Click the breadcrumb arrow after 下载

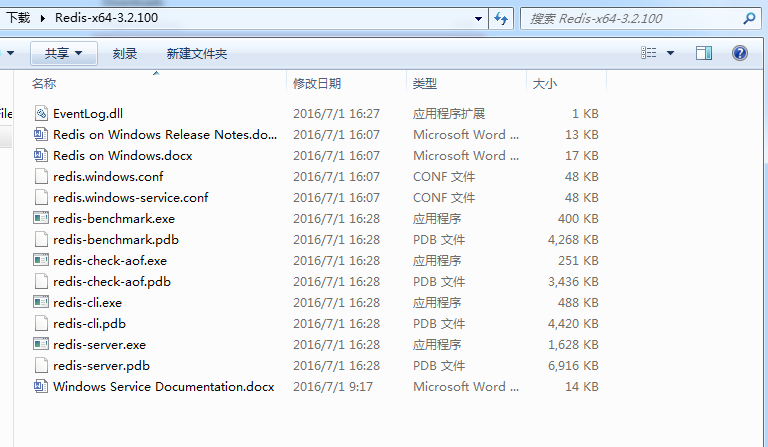click(x=43, y=19)
